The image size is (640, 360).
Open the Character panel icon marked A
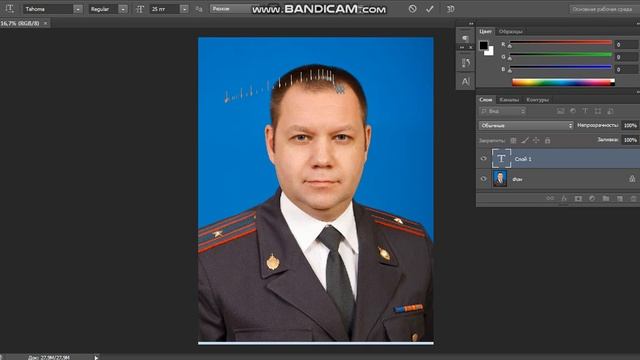tap(465, 82)
